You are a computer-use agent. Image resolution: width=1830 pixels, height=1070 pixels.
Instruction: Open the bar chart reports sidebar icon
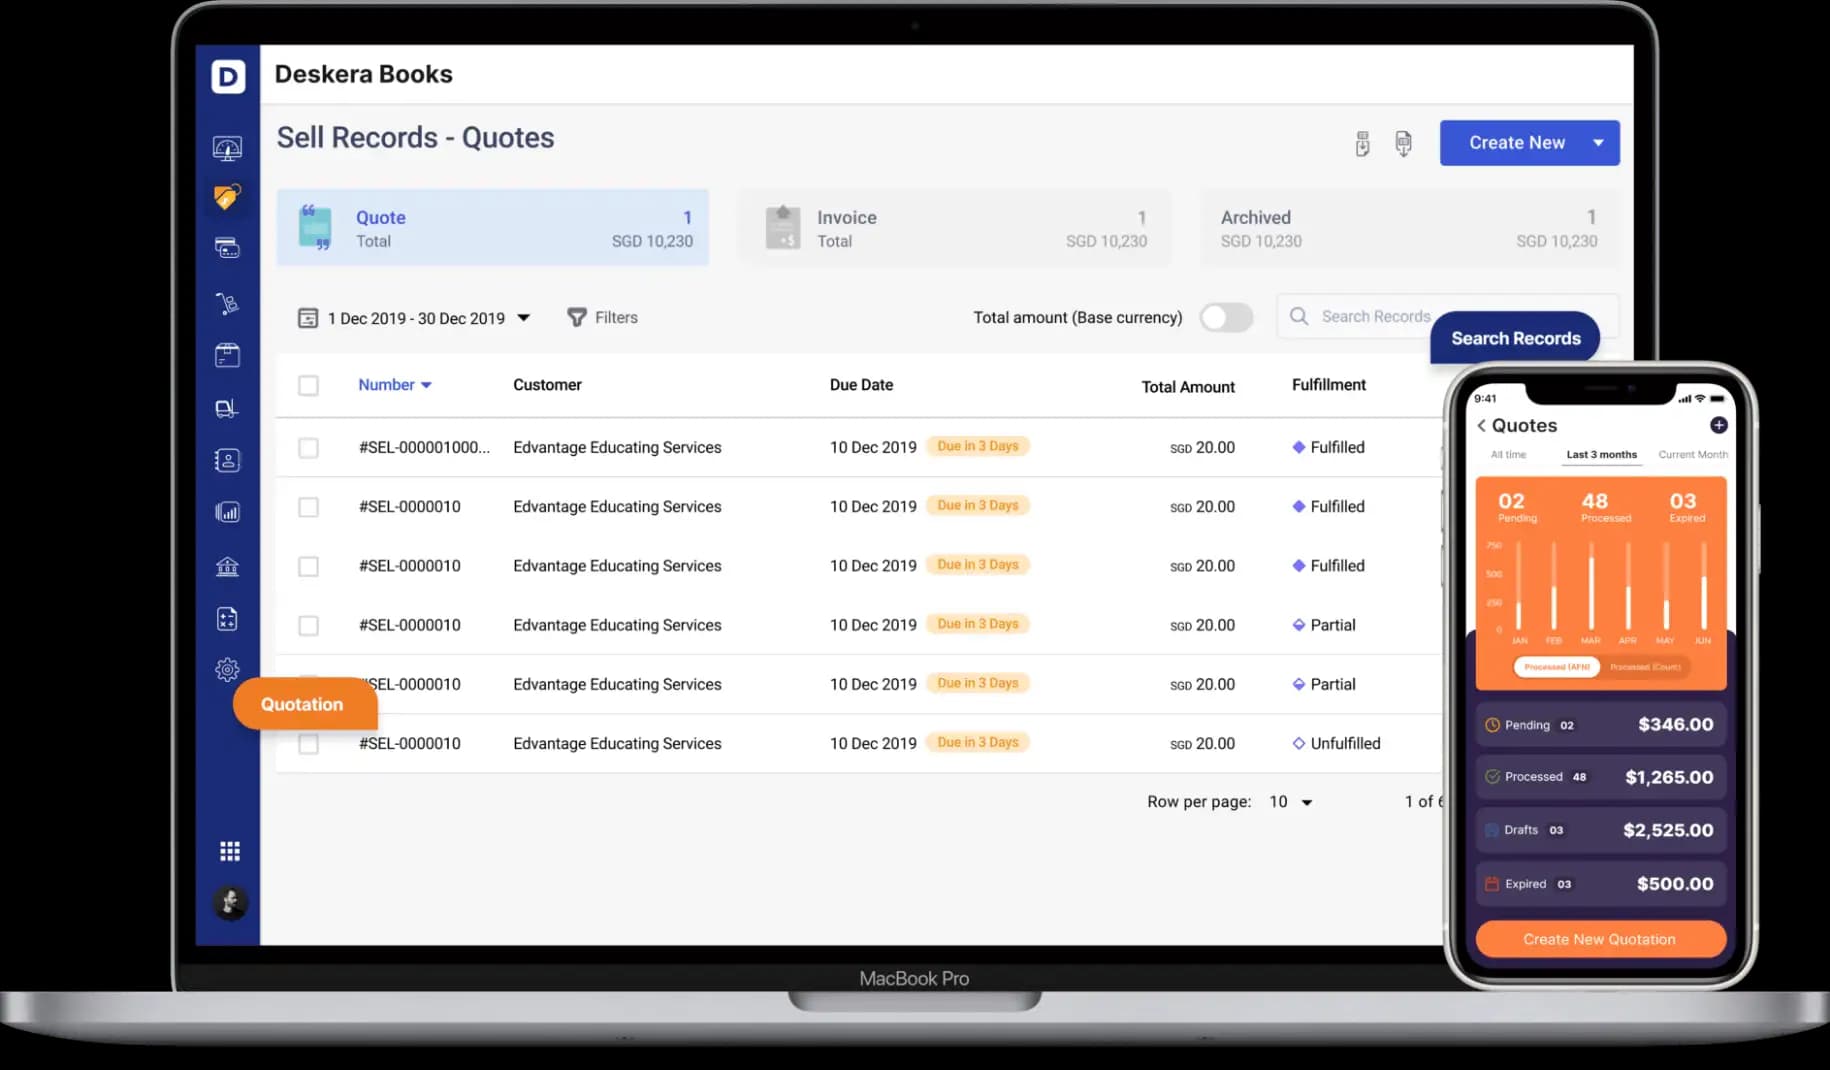click(228, 513)
